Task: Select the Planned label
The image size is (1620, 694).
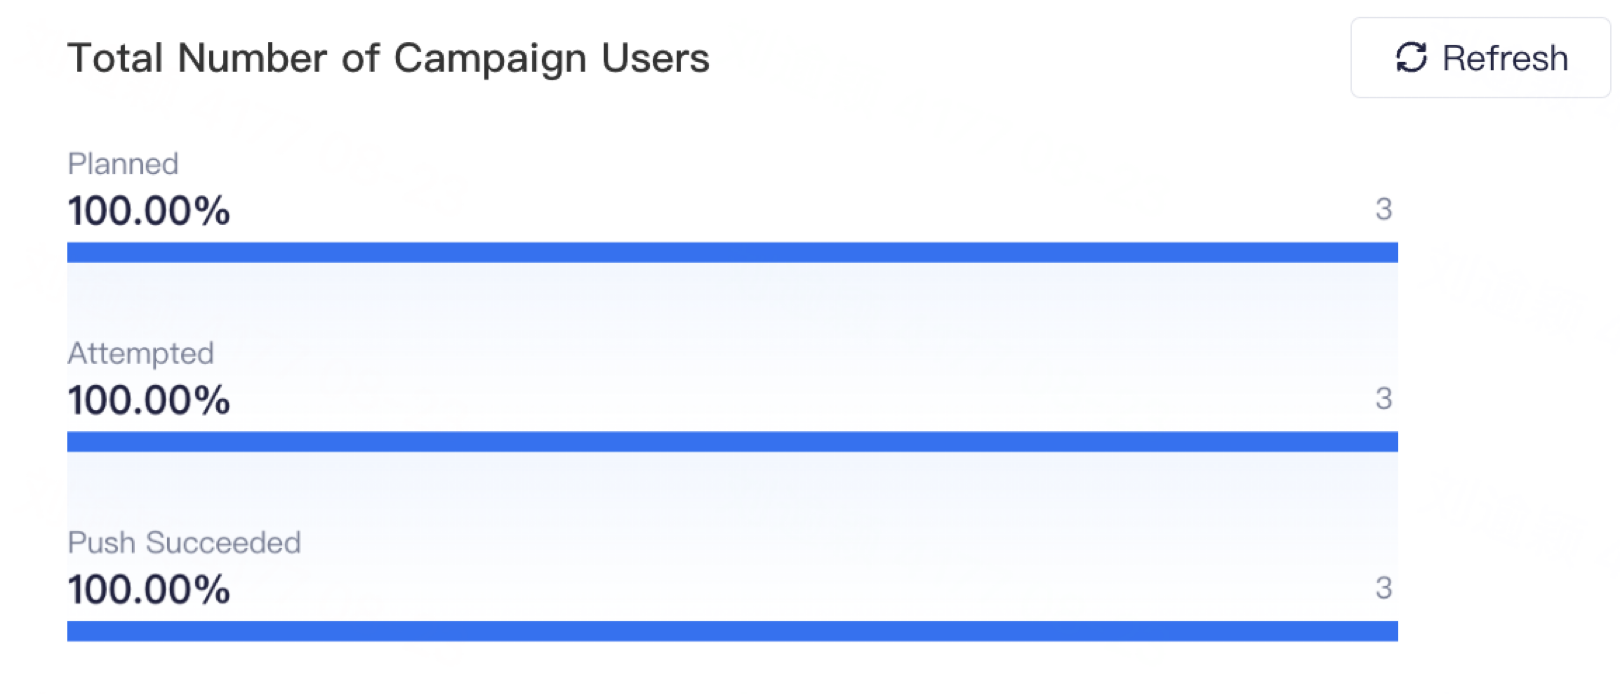Action: (123, 164)
